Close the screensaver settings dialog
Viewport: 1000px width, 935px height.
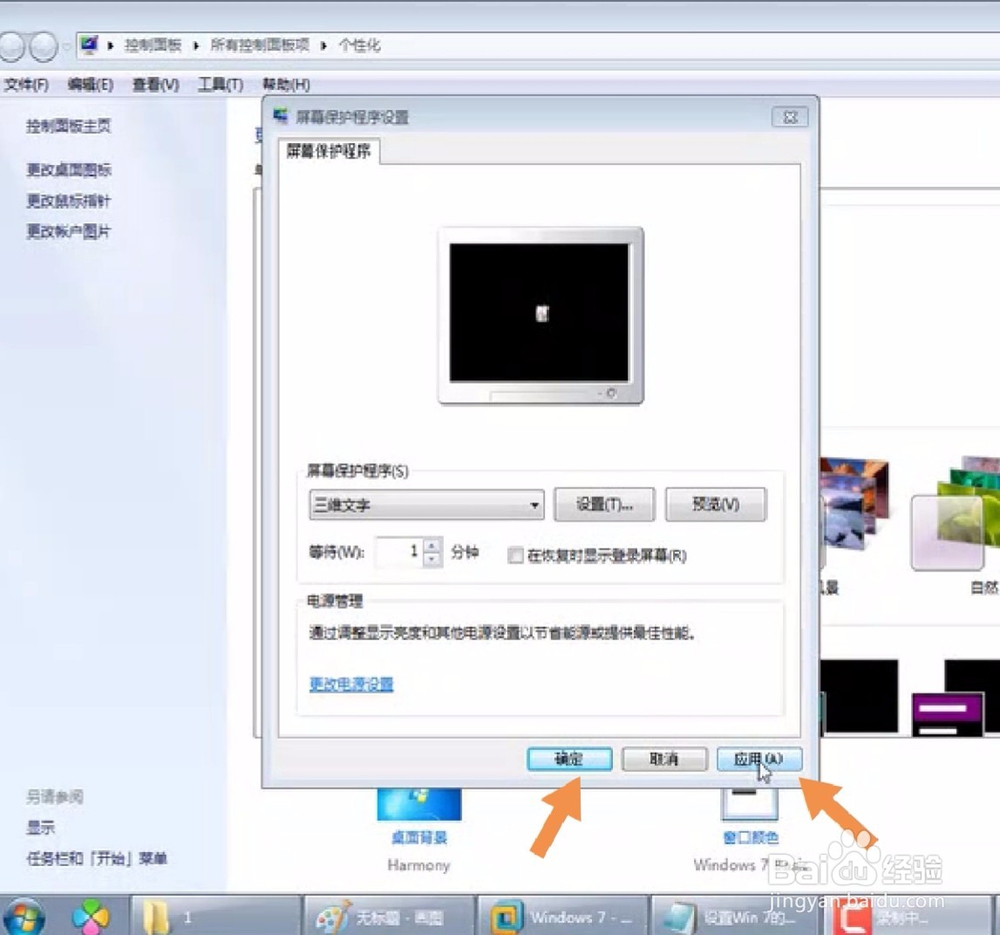[790, 117]
